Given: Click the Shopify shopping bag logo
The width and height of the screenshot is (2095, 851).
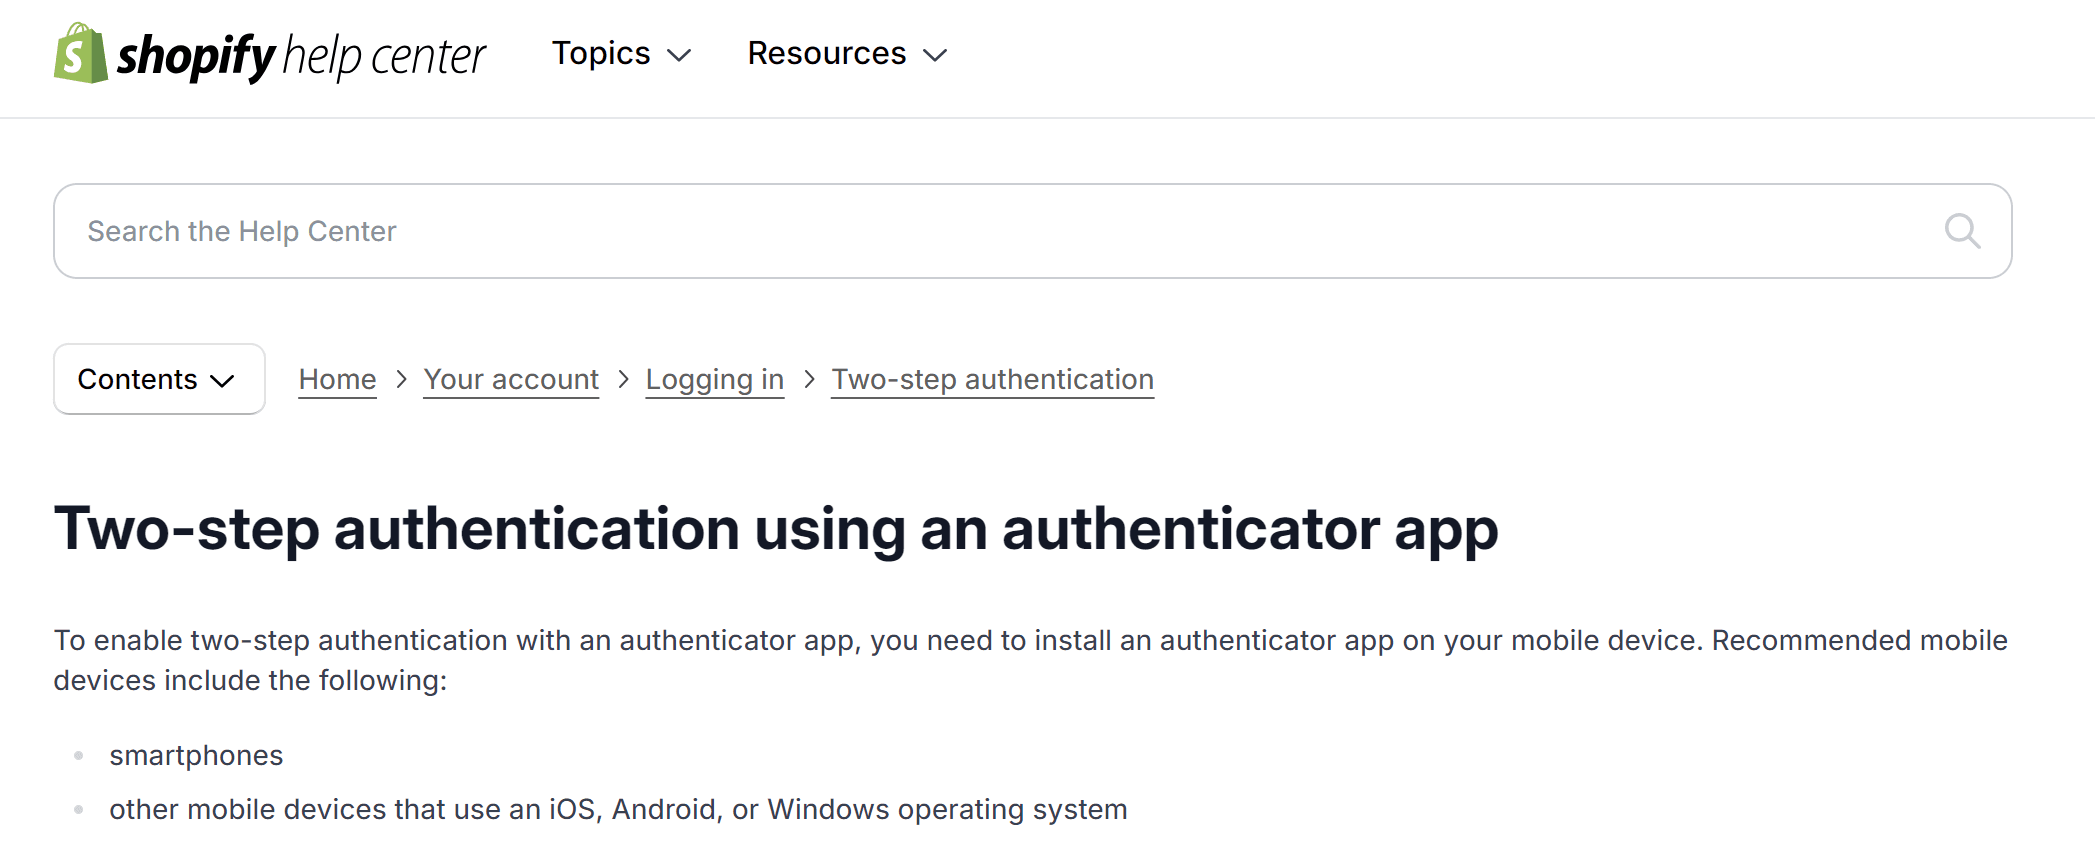Looking at the screenshot, I should tap(80, 53).
